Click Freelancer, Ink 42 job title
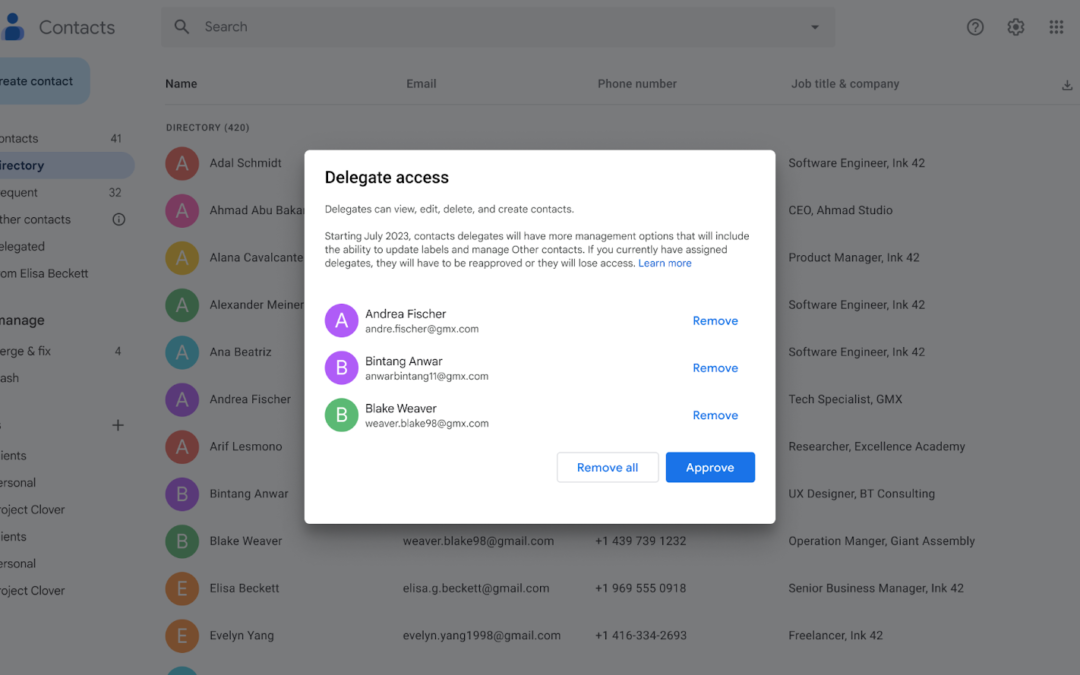The width and height of the screenshot is (1080, 675). click(835, 635)
